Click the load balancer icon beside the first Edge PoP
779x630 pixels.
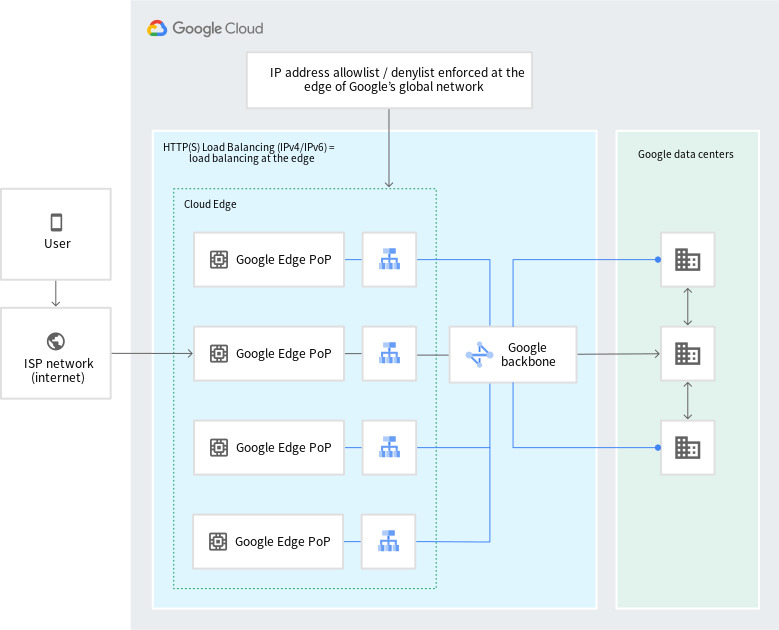pos(390,259)
